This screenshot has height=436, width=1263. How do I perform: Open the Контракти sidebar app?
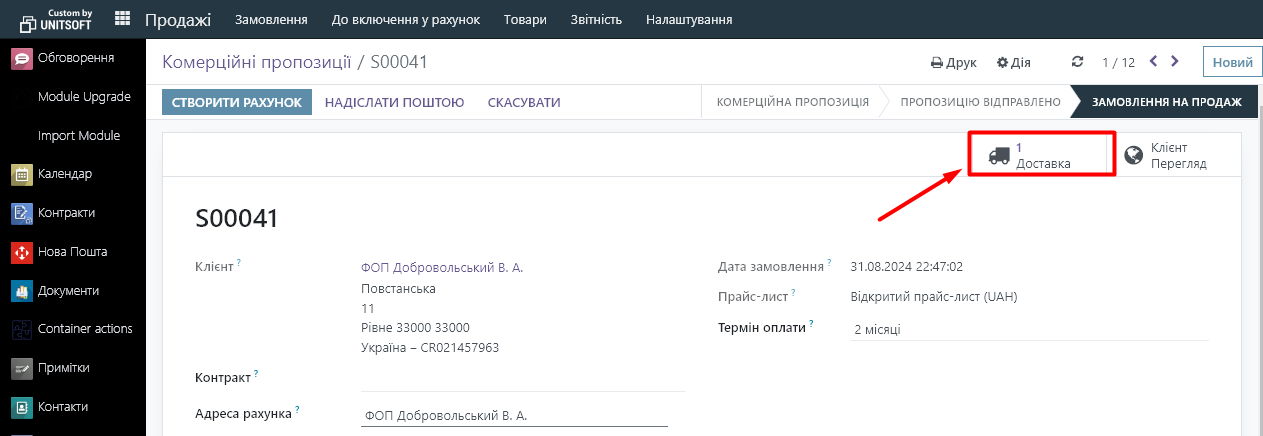click(x=66, y=213)
